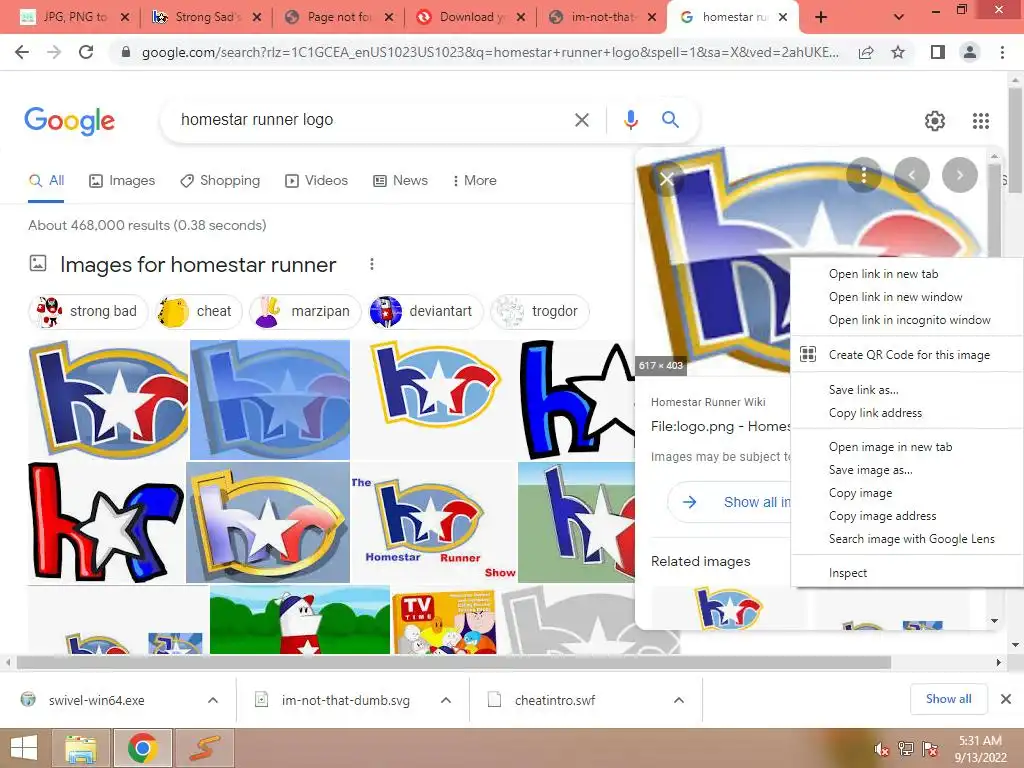
Task: Go to the next image in preview
Action: 959,175
